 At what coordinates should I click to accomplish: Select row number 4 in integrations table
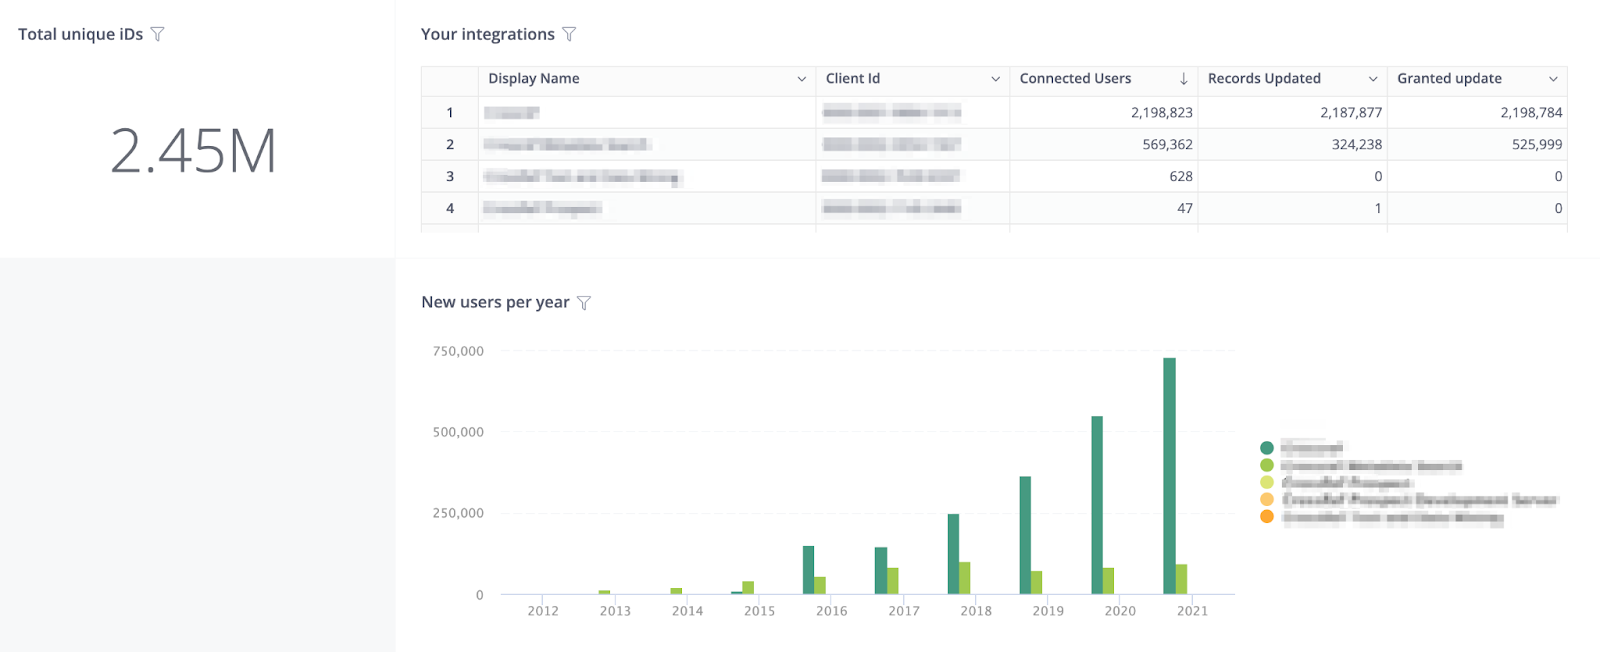coord(450,209)
